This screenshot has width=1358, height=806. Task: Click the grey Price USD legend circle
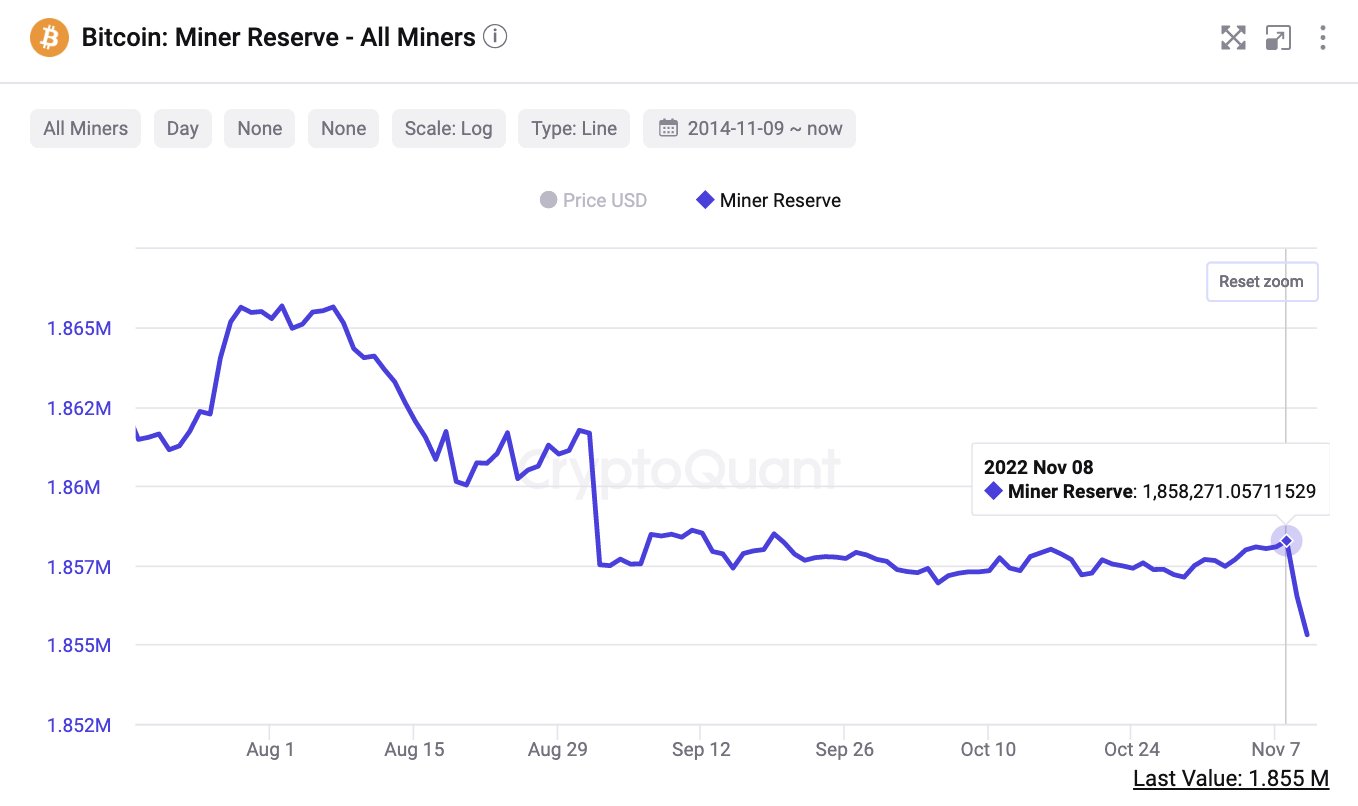(x=548, y=200)
